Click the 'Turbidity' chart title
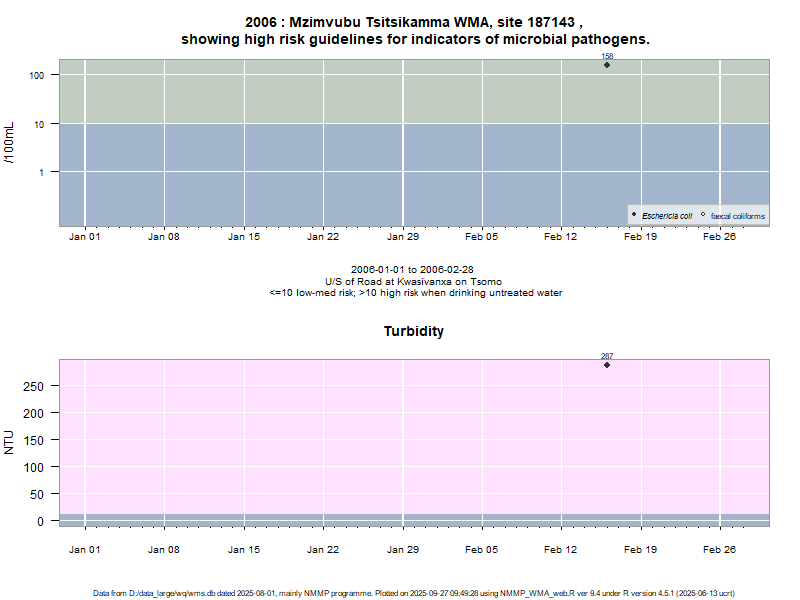 pyautogui.click(x=414, y=331)
